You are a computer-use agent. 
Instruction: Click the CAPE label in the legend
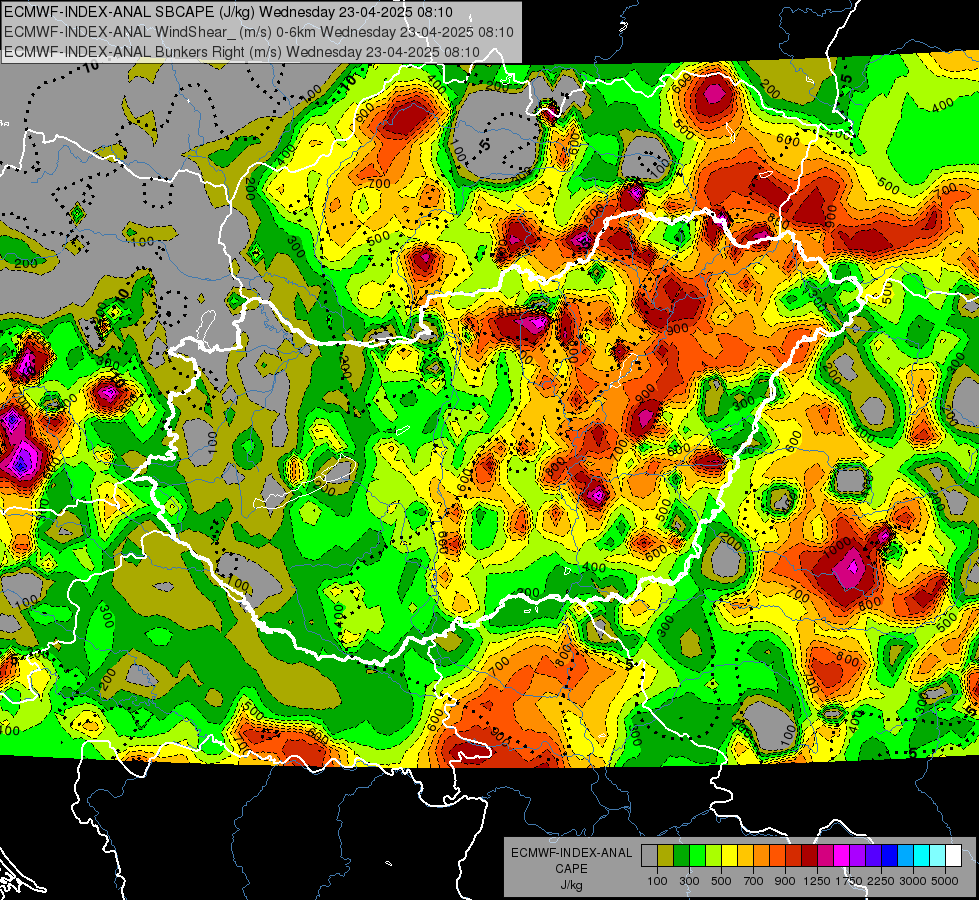[571, 869]
